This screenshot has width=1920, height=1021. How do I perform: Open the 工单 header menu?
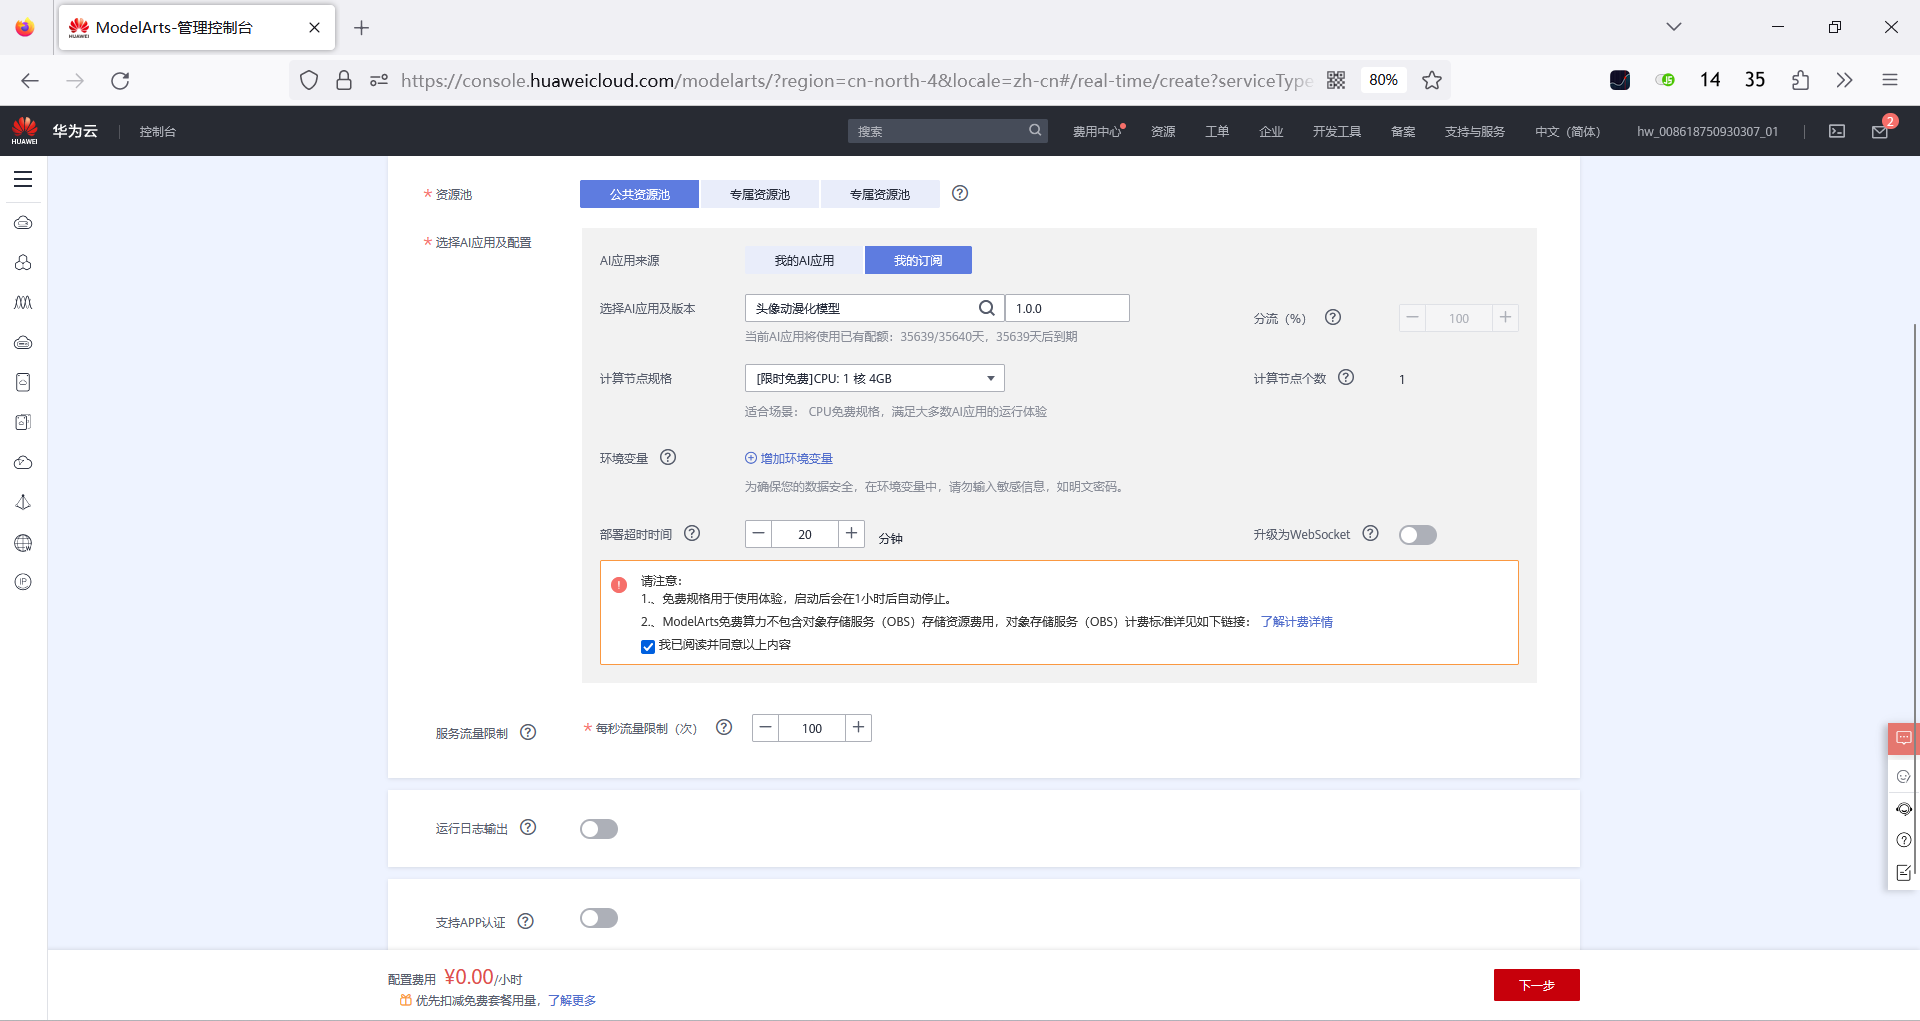click(1217, 132)
